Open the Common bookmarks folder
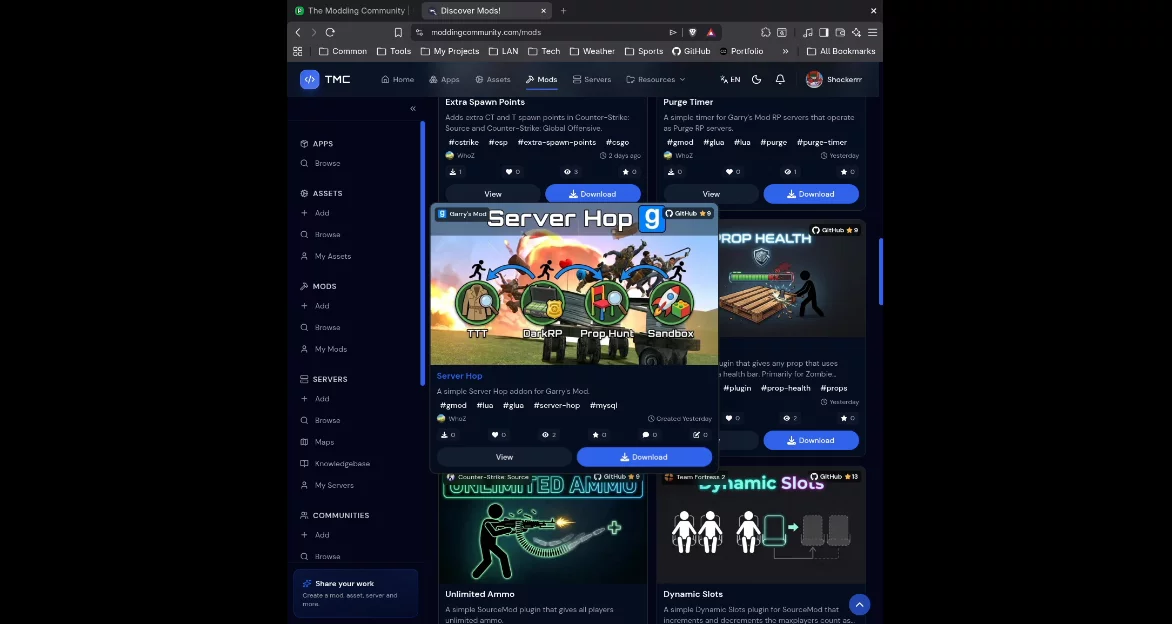The width and height of the screenshot is (1172, 624). click(x=343, y=52)
